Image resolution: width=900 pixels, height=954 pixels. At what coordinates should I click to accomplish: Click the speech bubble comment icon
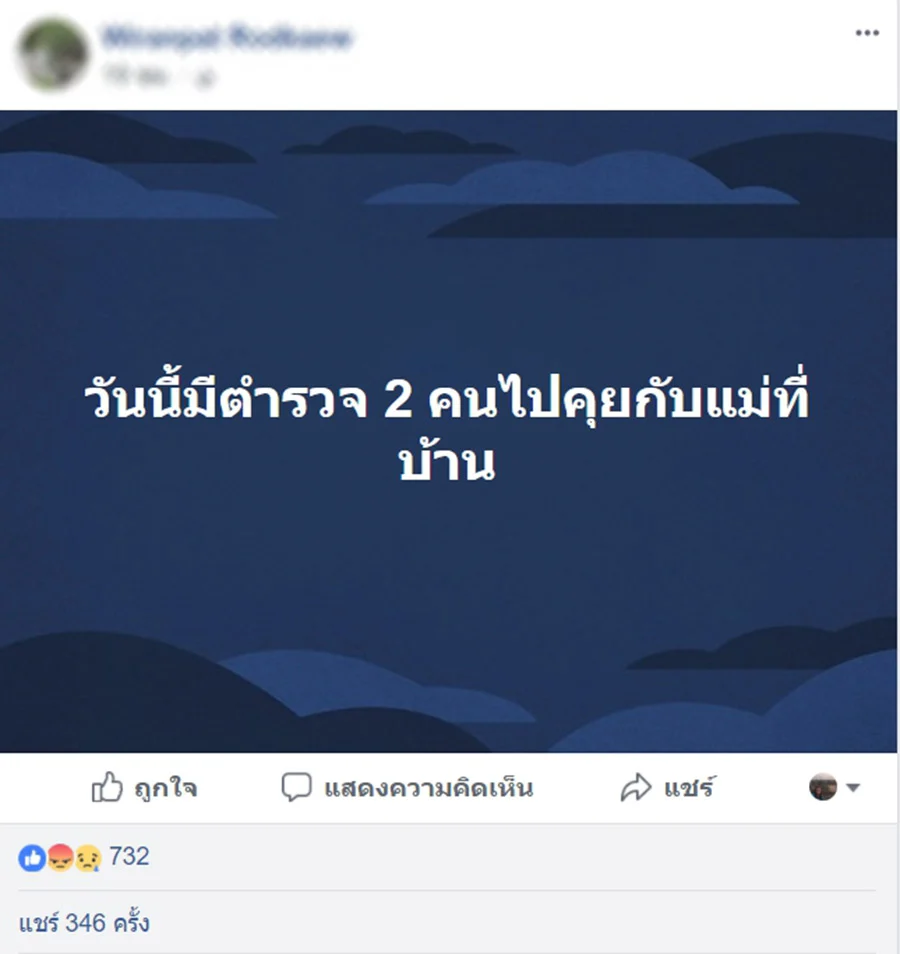point(296,787)
